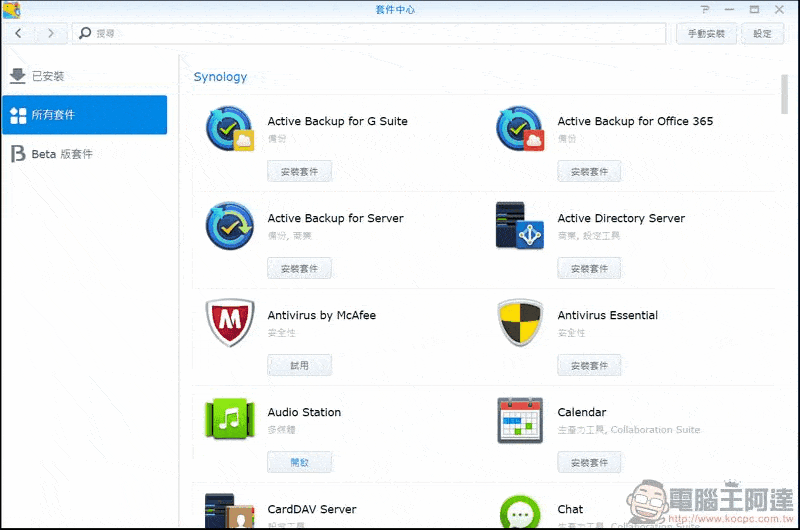Go forward with the right arrow button
Image resolution: width=800 pixels, height=530 pixels.
click(51, 34)
